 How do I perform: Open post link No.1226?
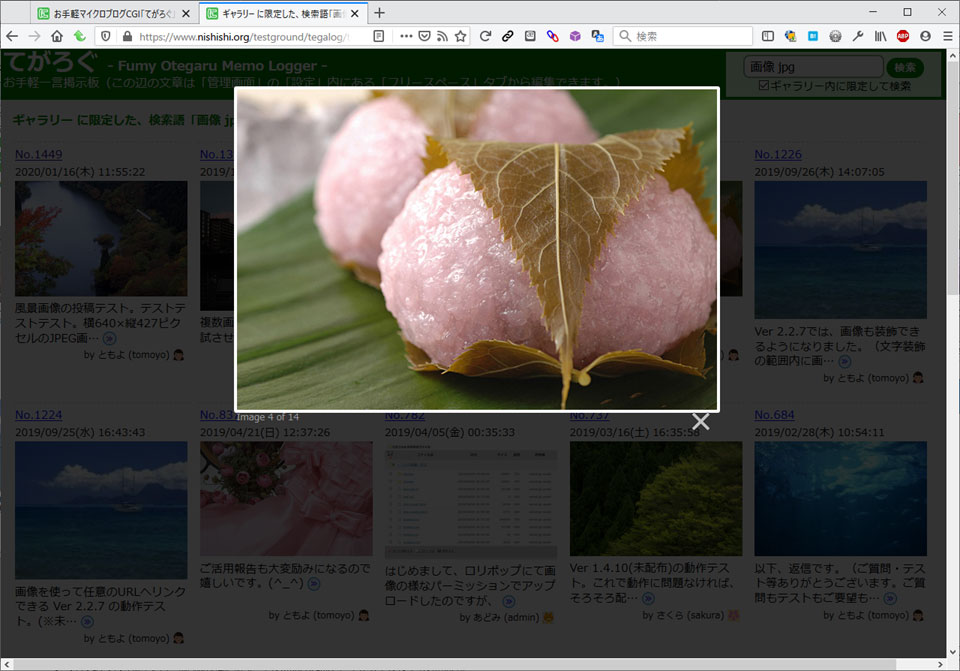(778, 154)
